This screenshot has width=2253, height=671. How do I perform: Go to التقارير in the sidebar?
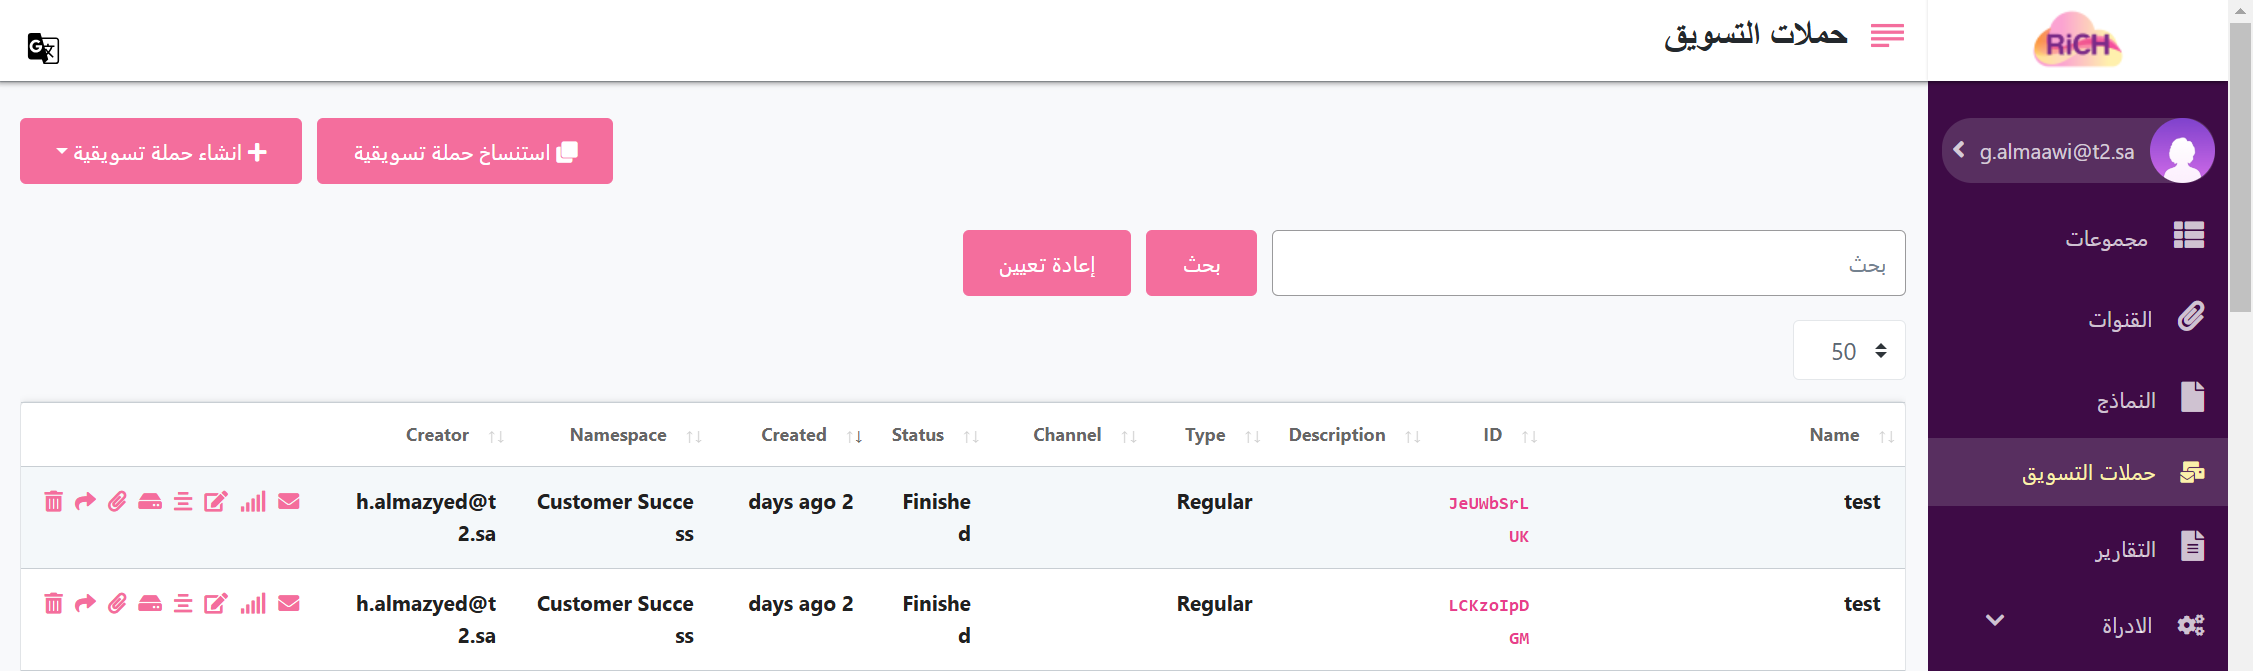pos(2125,549)
